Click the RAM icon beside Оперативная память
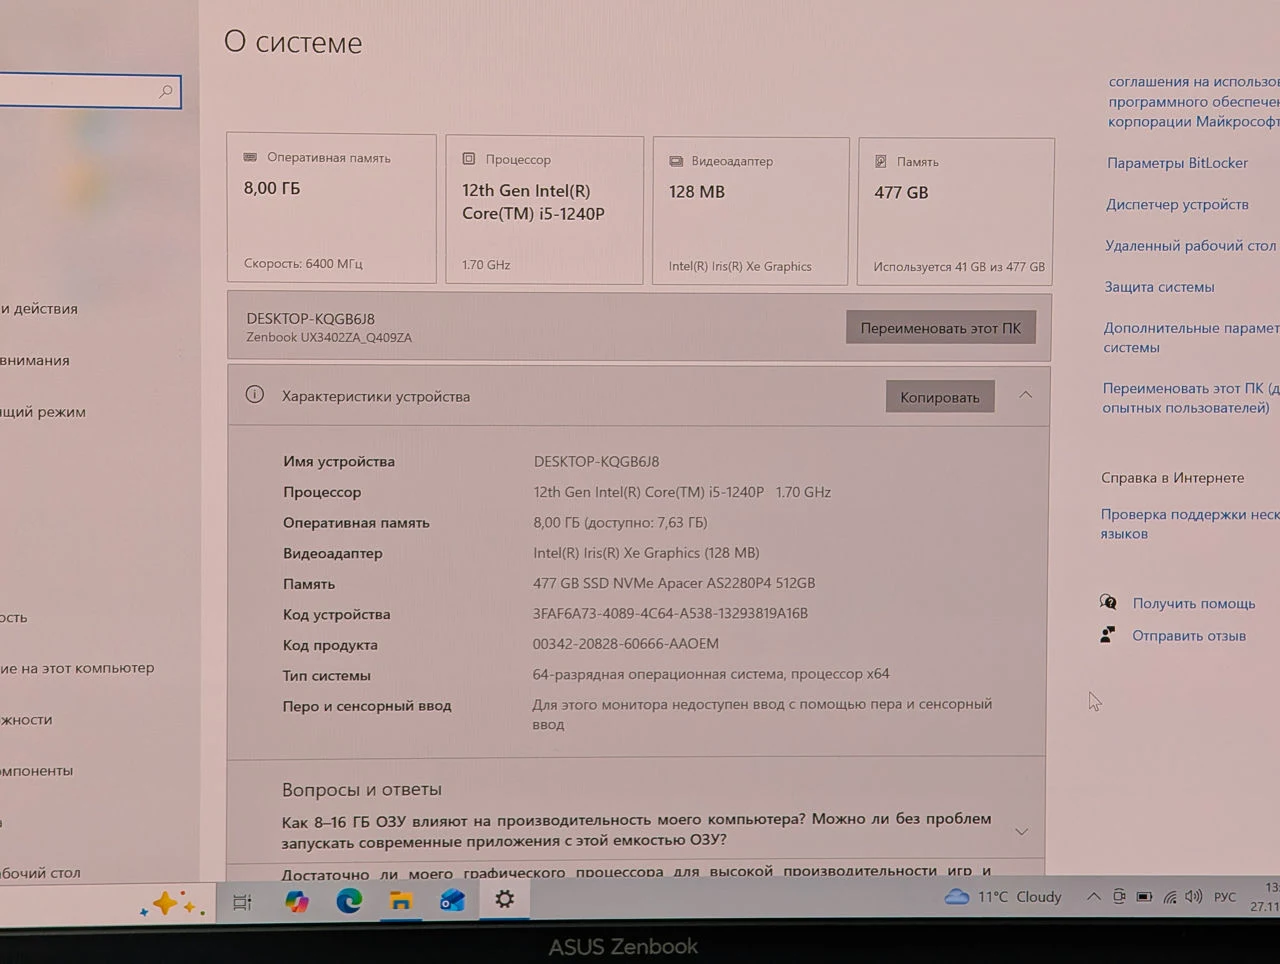Image resolution: width=1280 pixels, height=964 pixels. point(250,157)
